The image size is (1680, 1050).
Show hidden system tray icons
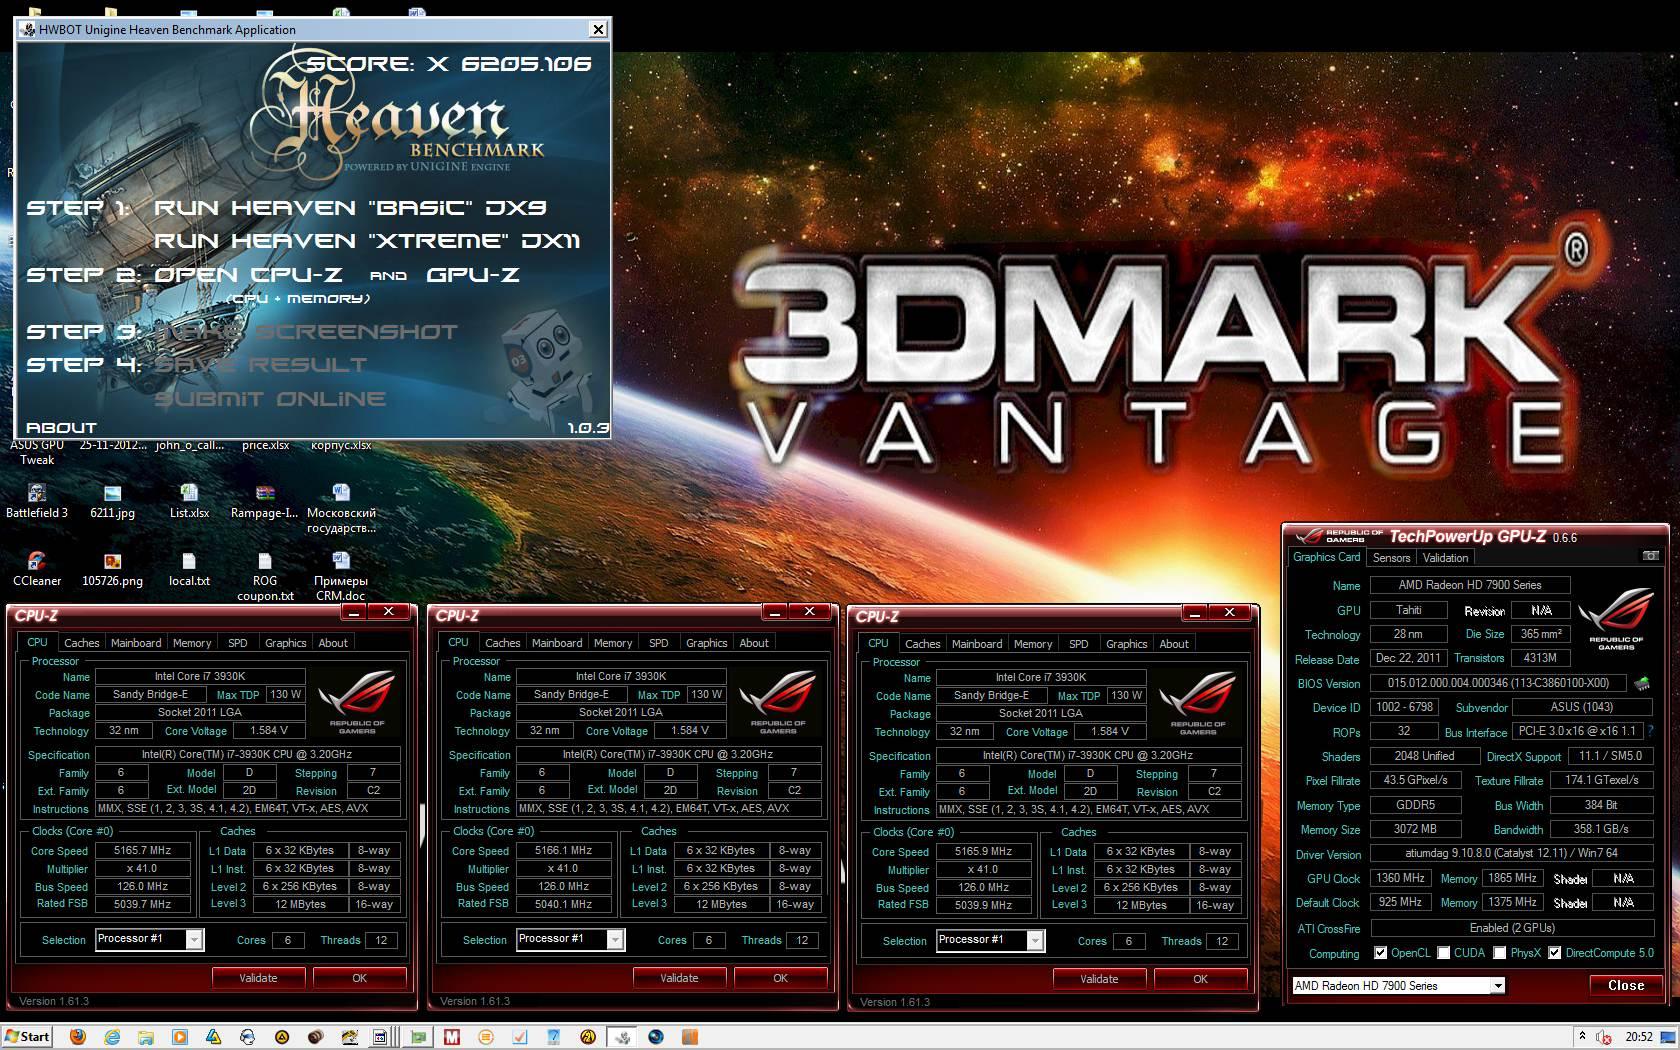(1582, 1036)
